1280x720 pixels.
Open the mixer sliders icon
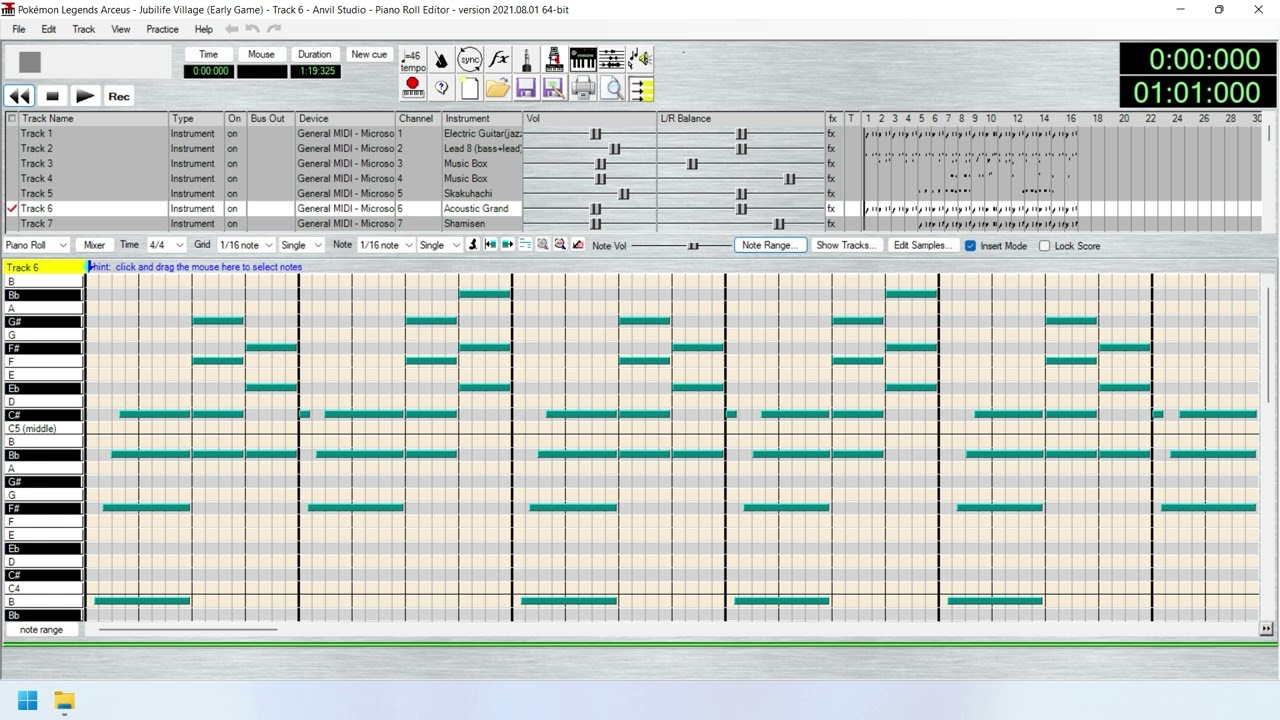coord(612,60)
